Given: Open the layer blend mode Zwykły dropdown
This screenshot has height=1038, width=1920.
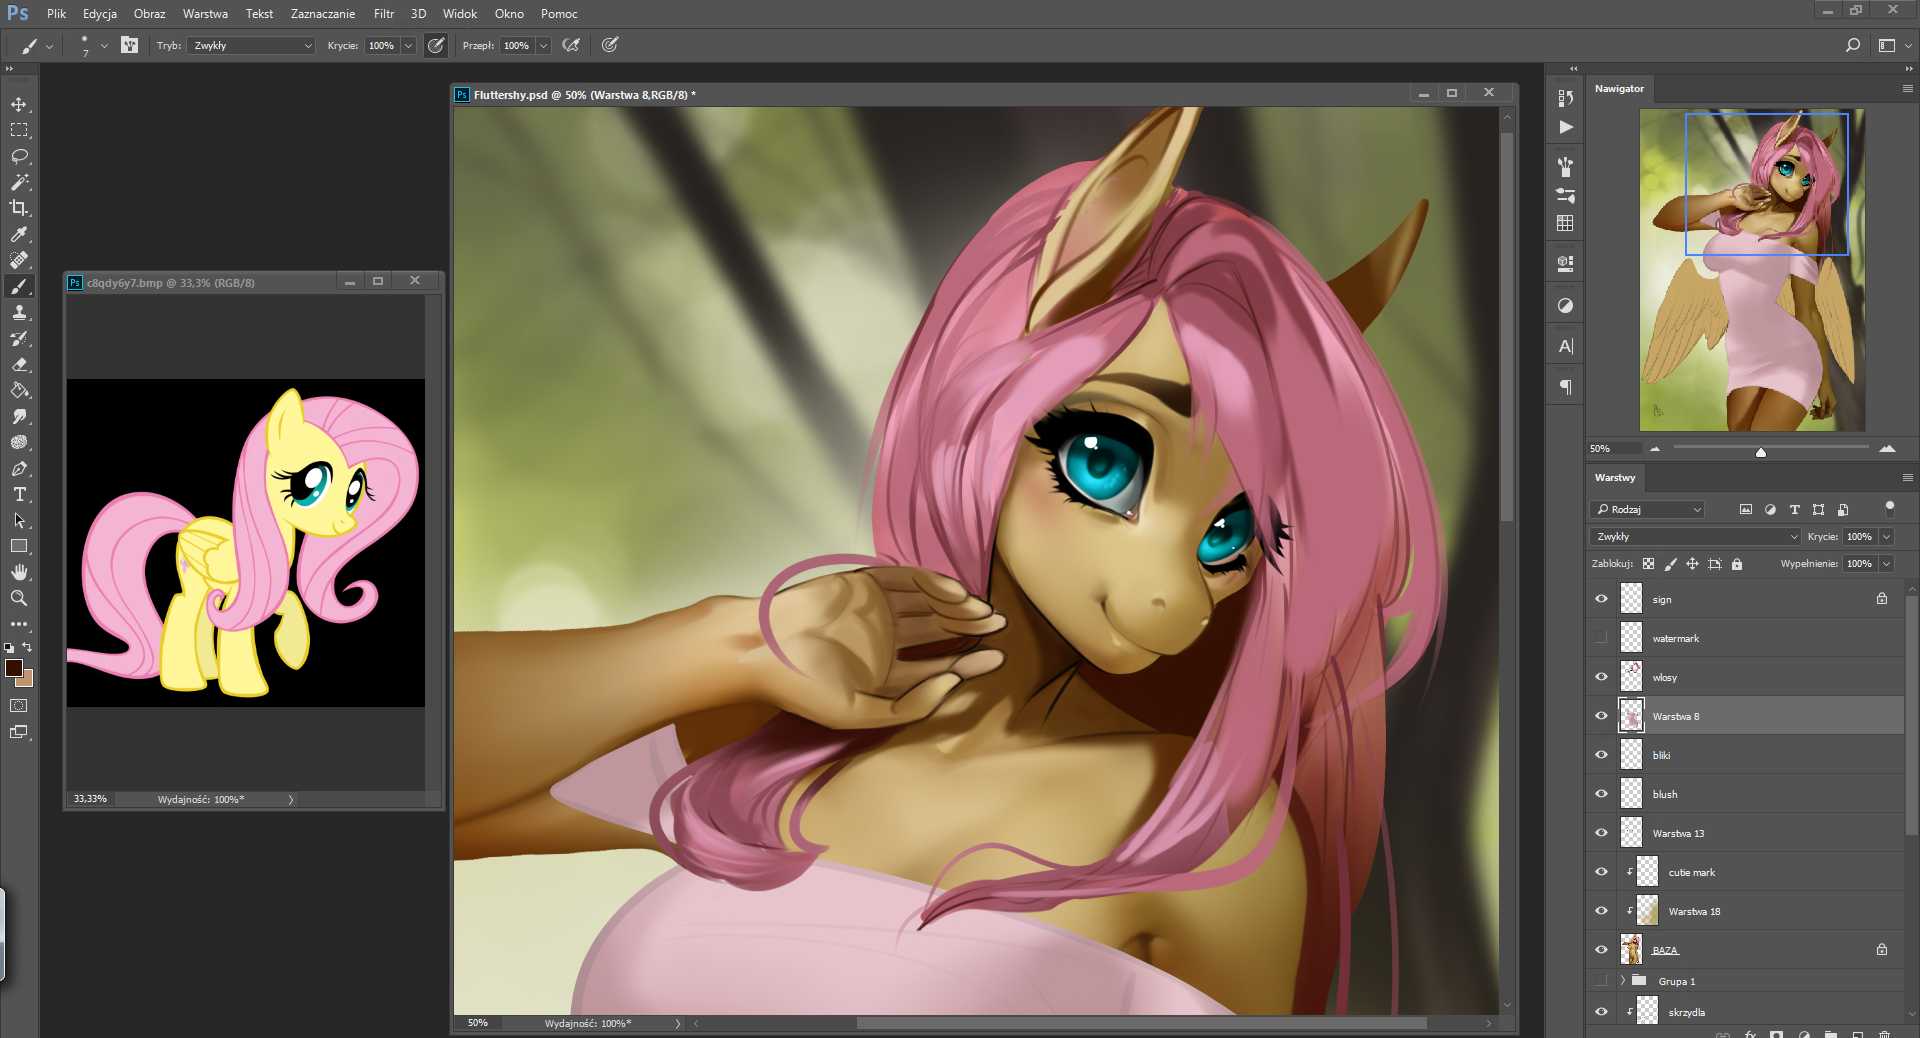Looking at the screenshot, I should click(1695, 537).
